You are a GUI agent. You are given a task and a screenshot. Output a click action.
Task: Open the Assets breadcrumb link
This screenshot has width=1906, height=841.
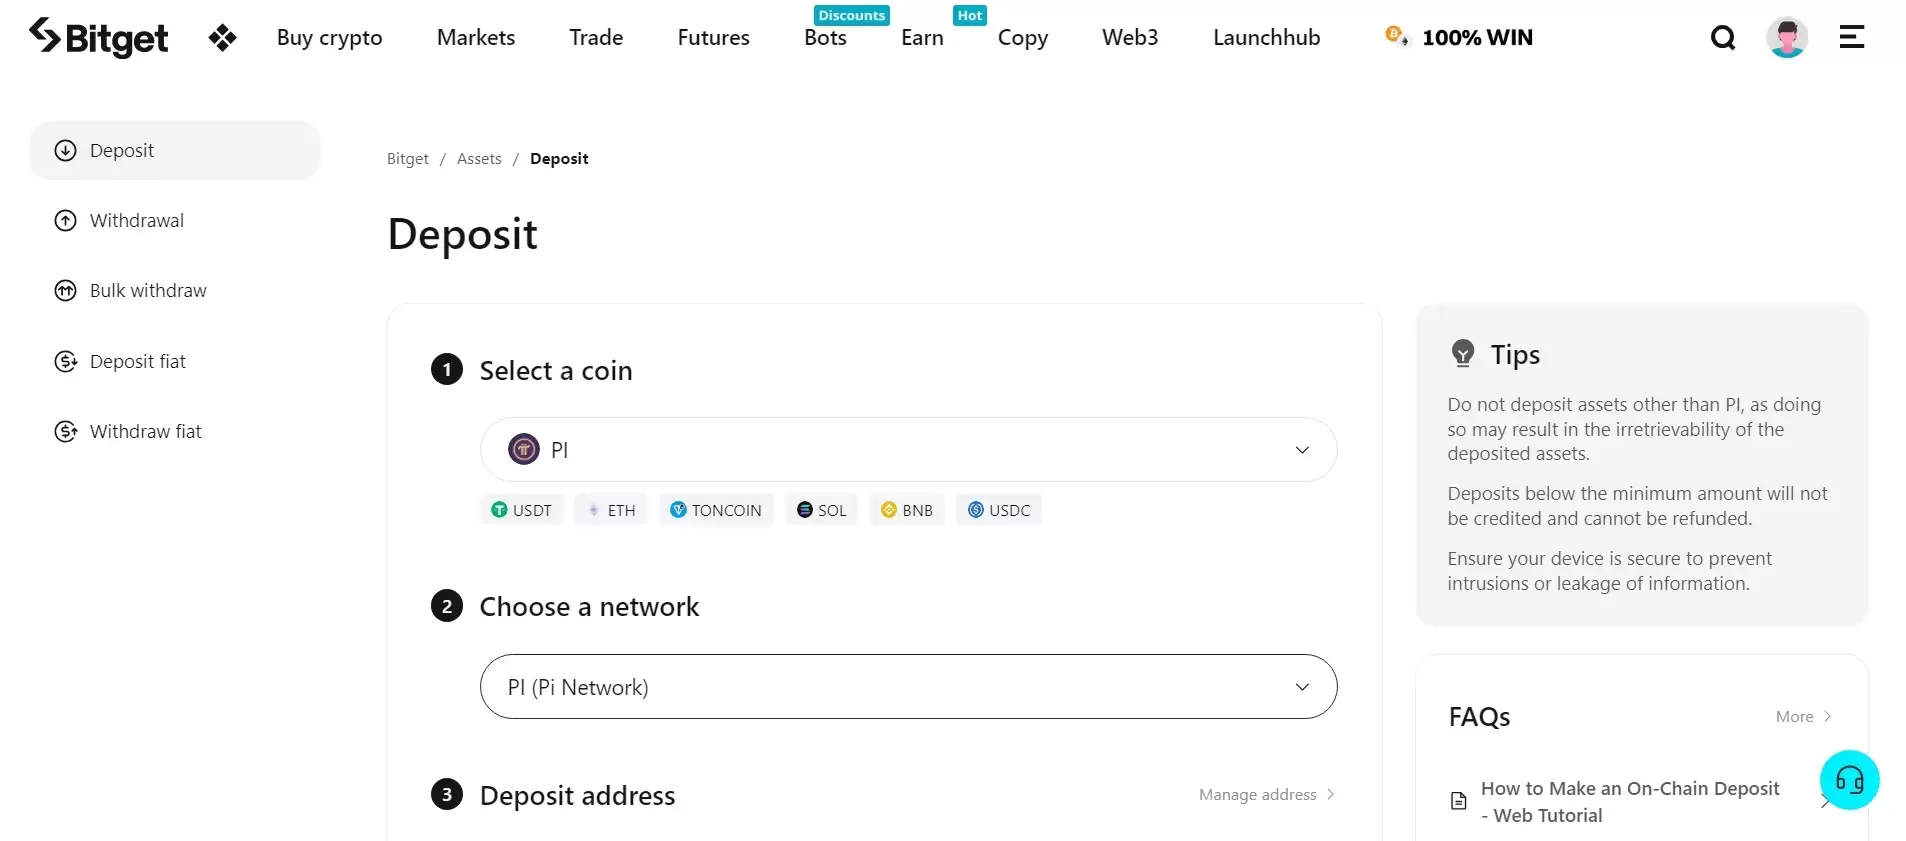pyautogui.click(x=479, y=159)
